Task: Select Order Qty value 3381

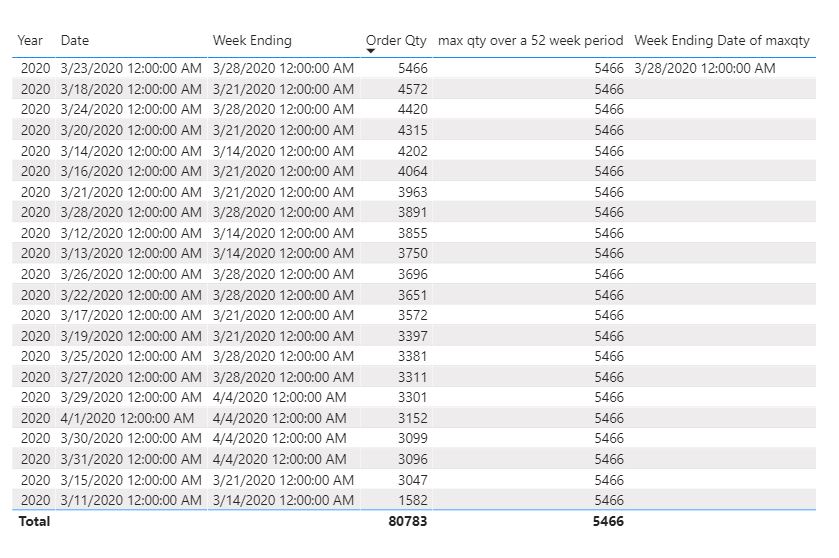Action: tap(413, 357)
